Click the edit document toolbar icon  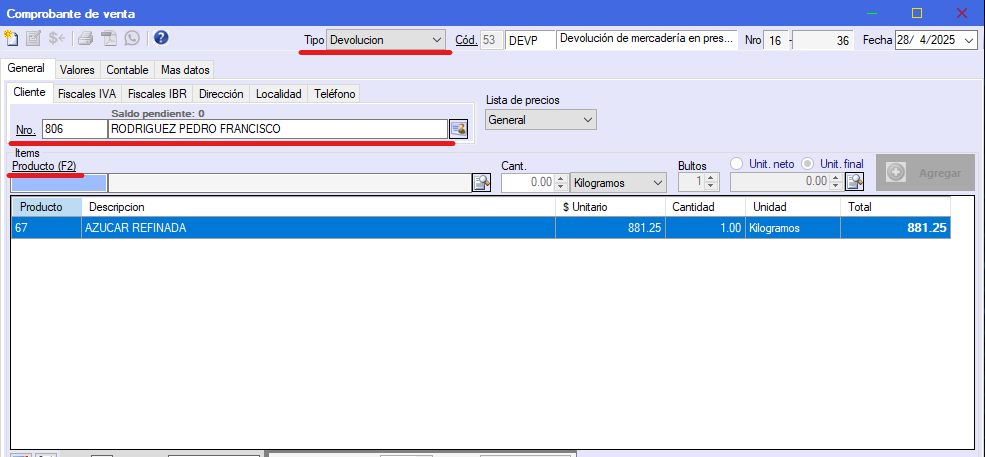pos(34,38)
